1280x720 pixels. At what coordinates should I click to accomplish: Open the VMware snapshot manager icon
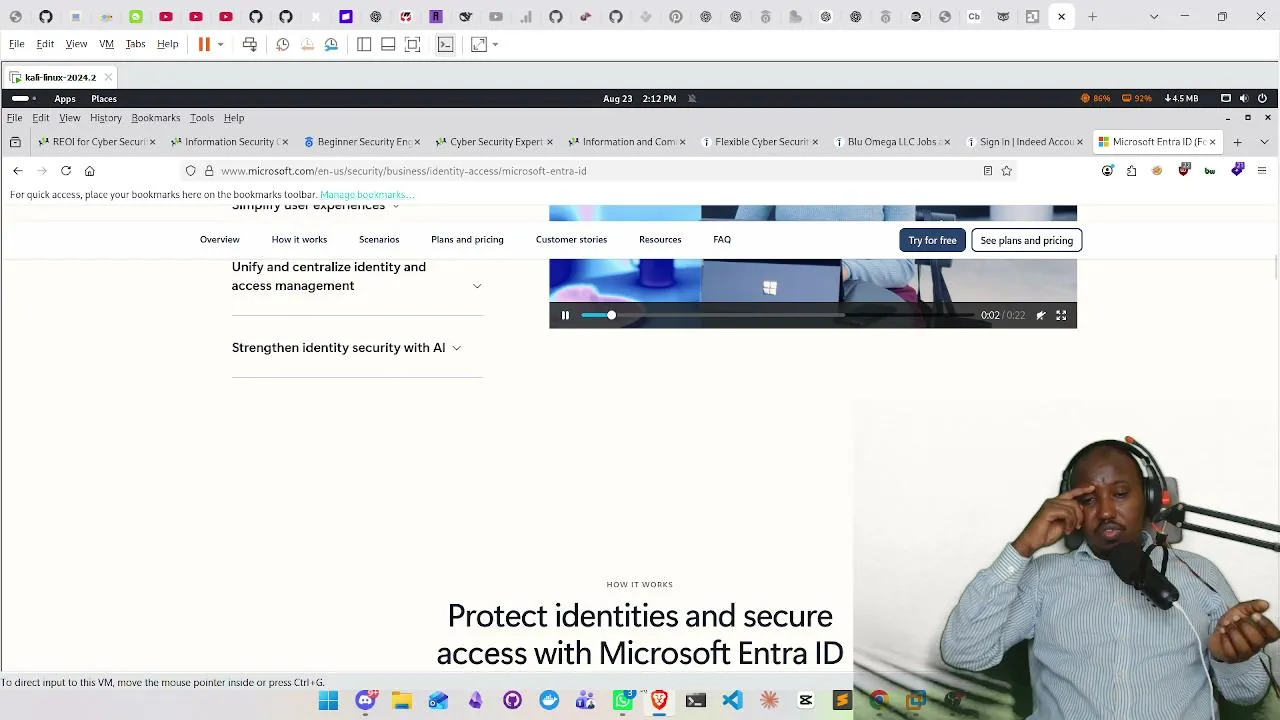tap(331, 44)
